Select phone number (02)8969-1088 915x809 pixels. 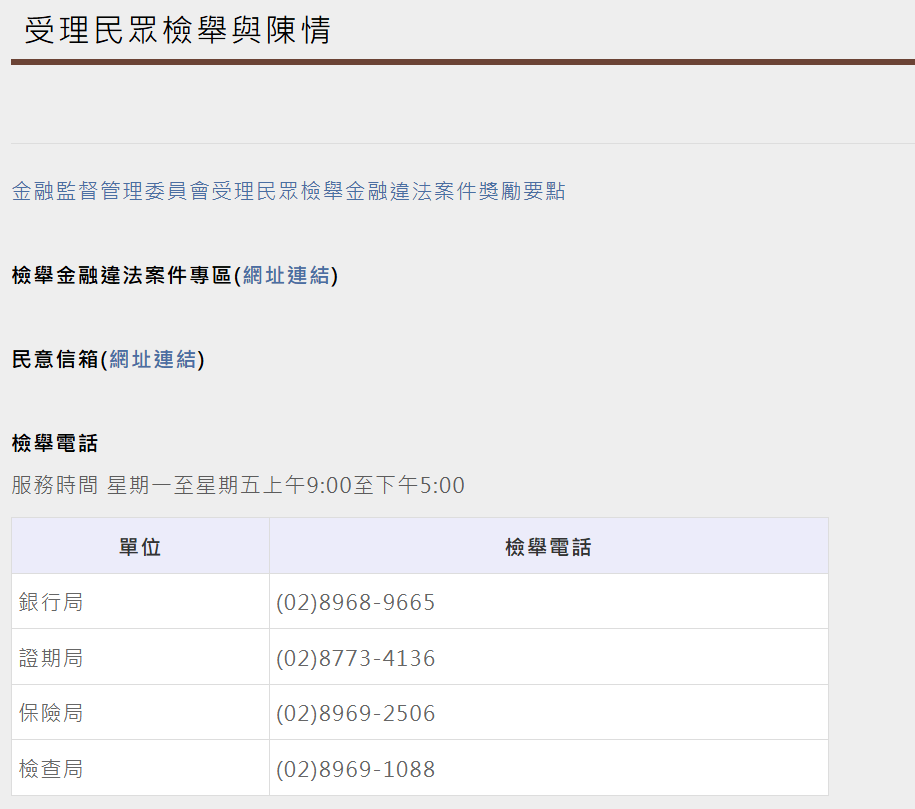coord(355,769)
